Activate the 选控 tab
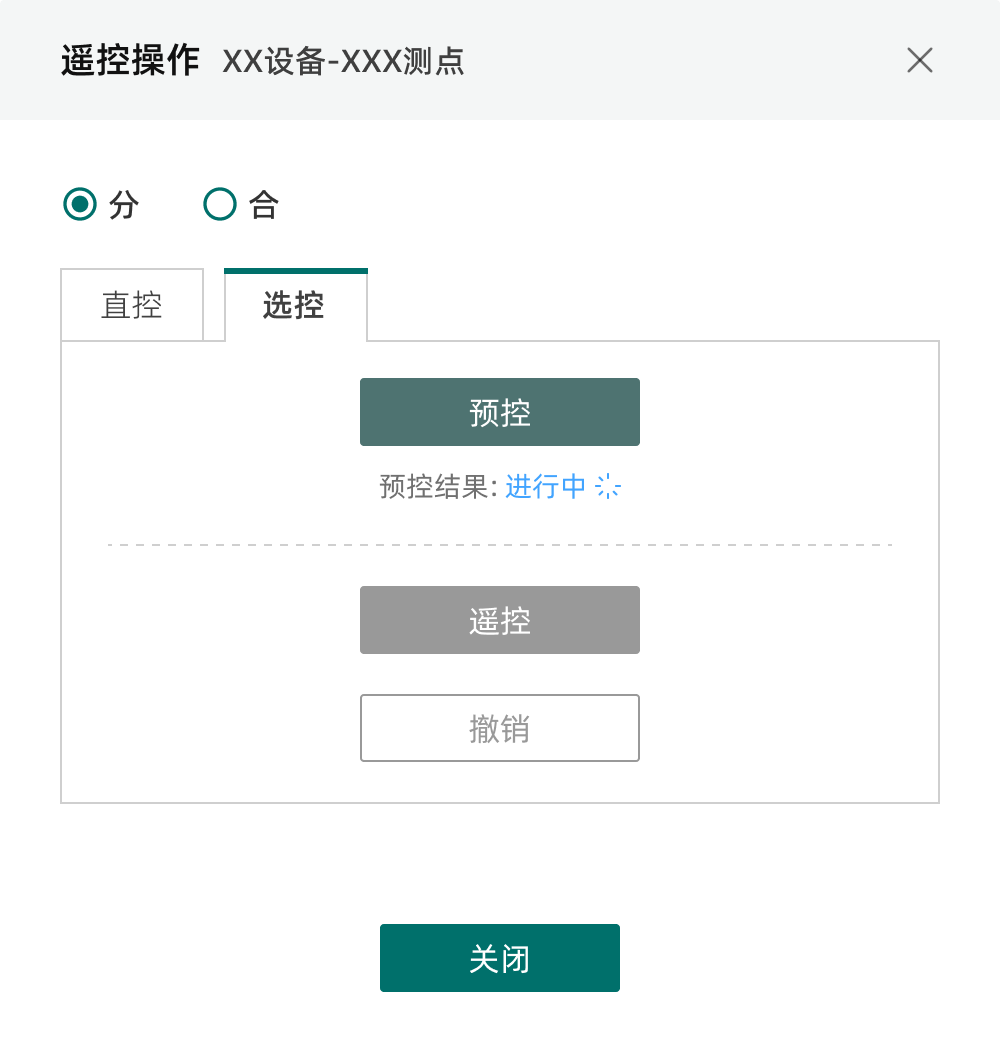The image size is (1000, 1052). pyautogui.click(x=296, y=305)
